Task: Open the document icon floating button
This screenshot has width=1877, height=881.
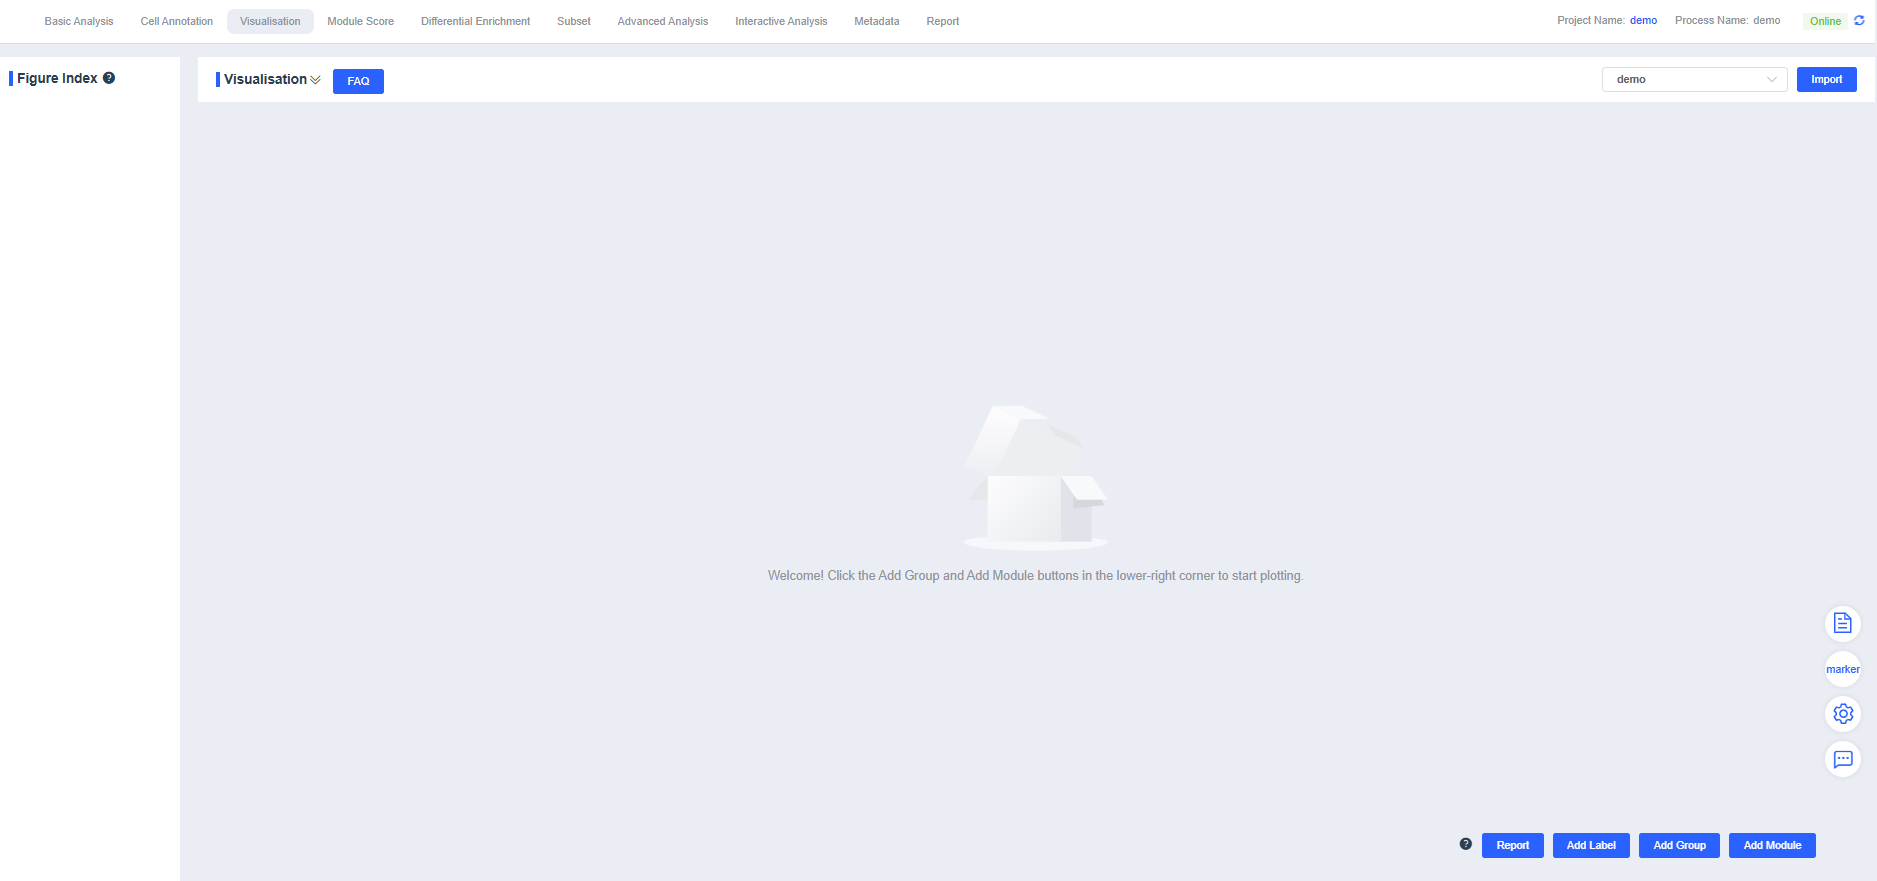Action: (x=1842, y=624)
